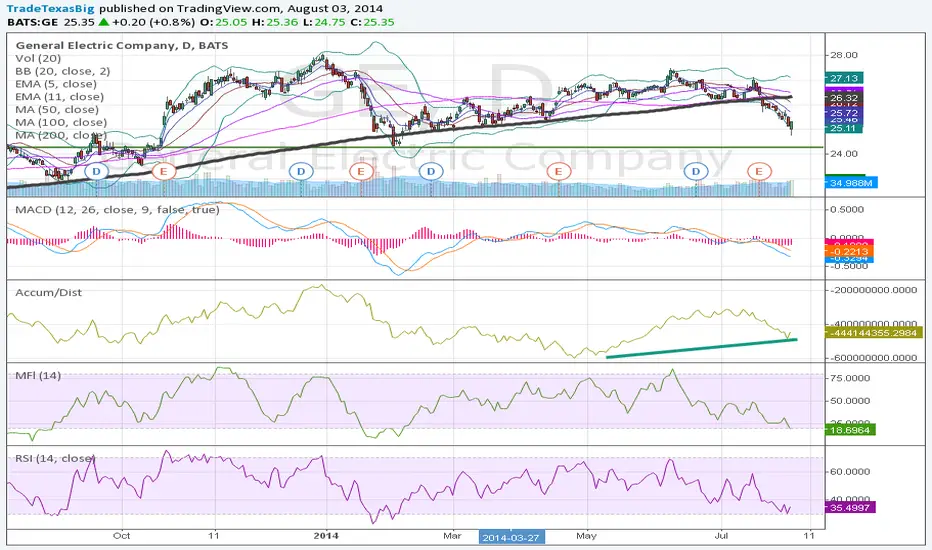Select the teal trendline under Accum/Dist

coord(701,348)
